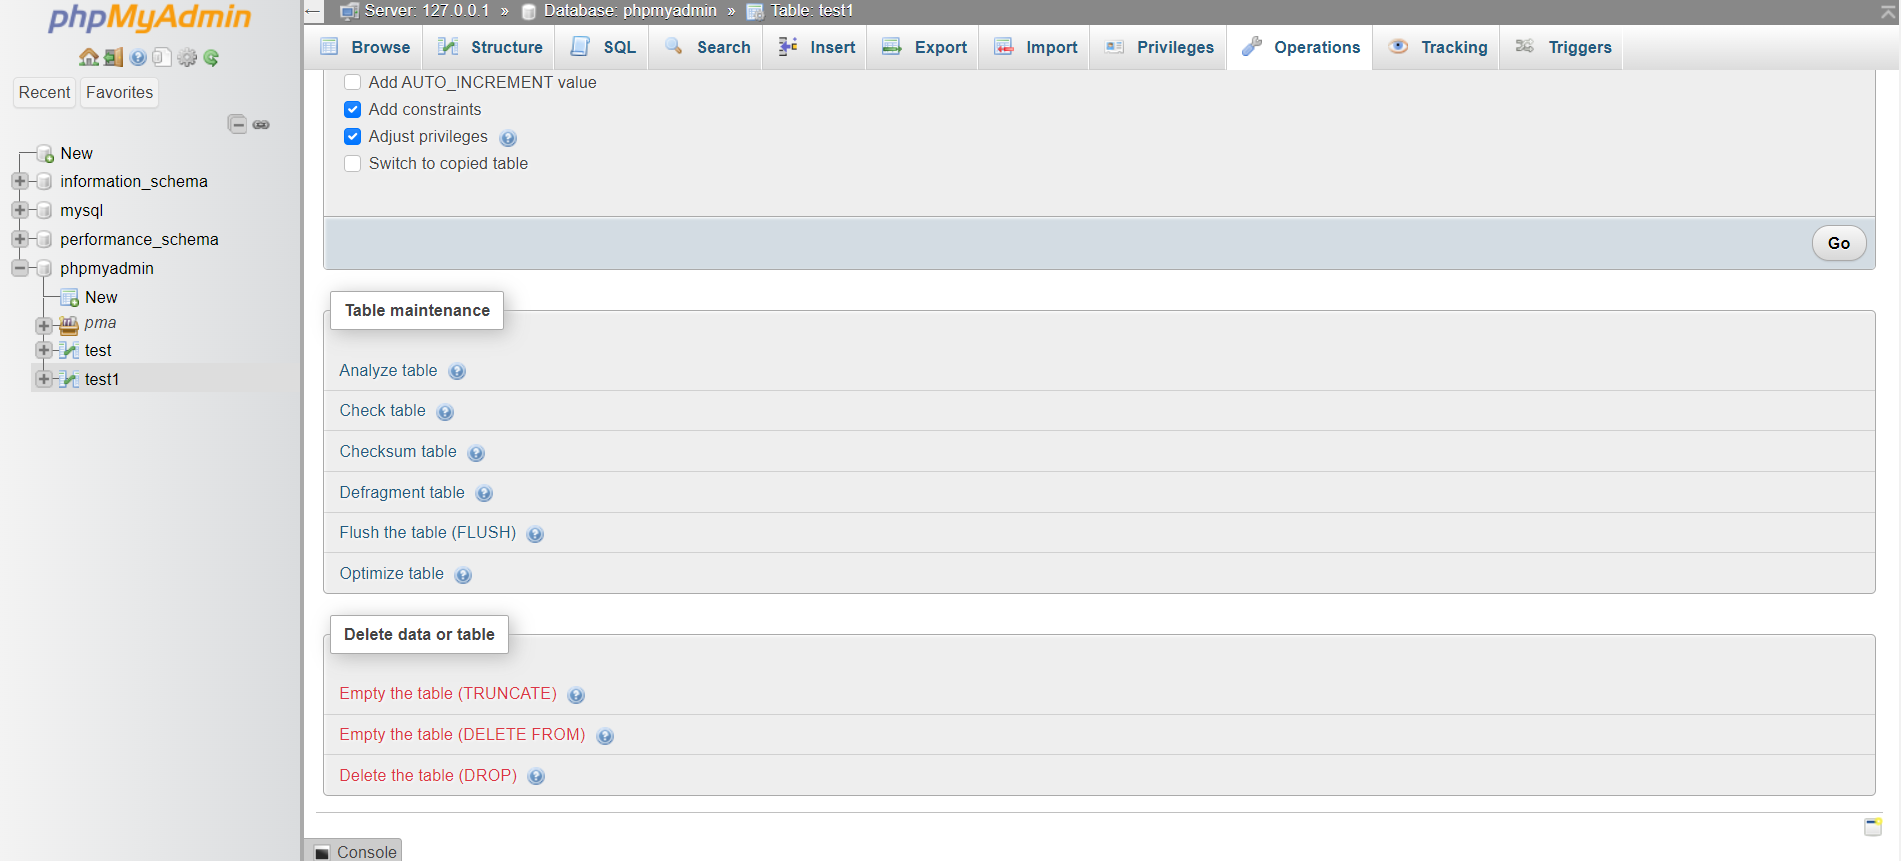1901x861 pixels.
Task: Expand the mysql database node
Action: click(20, 210)
